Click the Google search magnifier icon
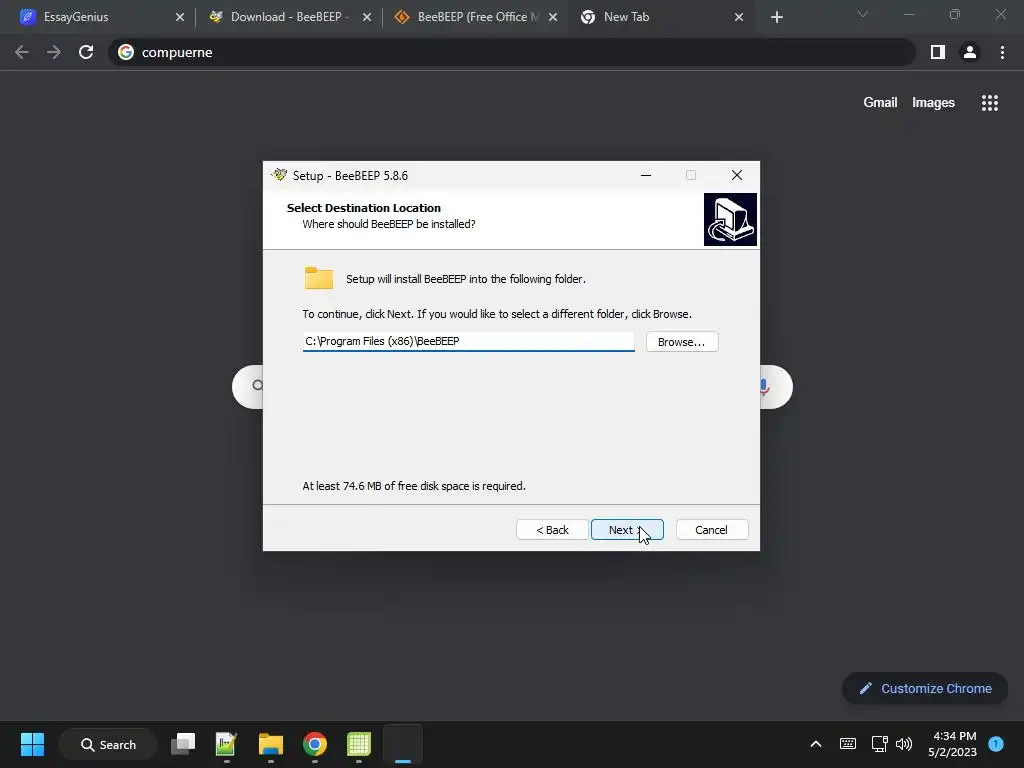The image size is (1024, 768). [258, 385]
